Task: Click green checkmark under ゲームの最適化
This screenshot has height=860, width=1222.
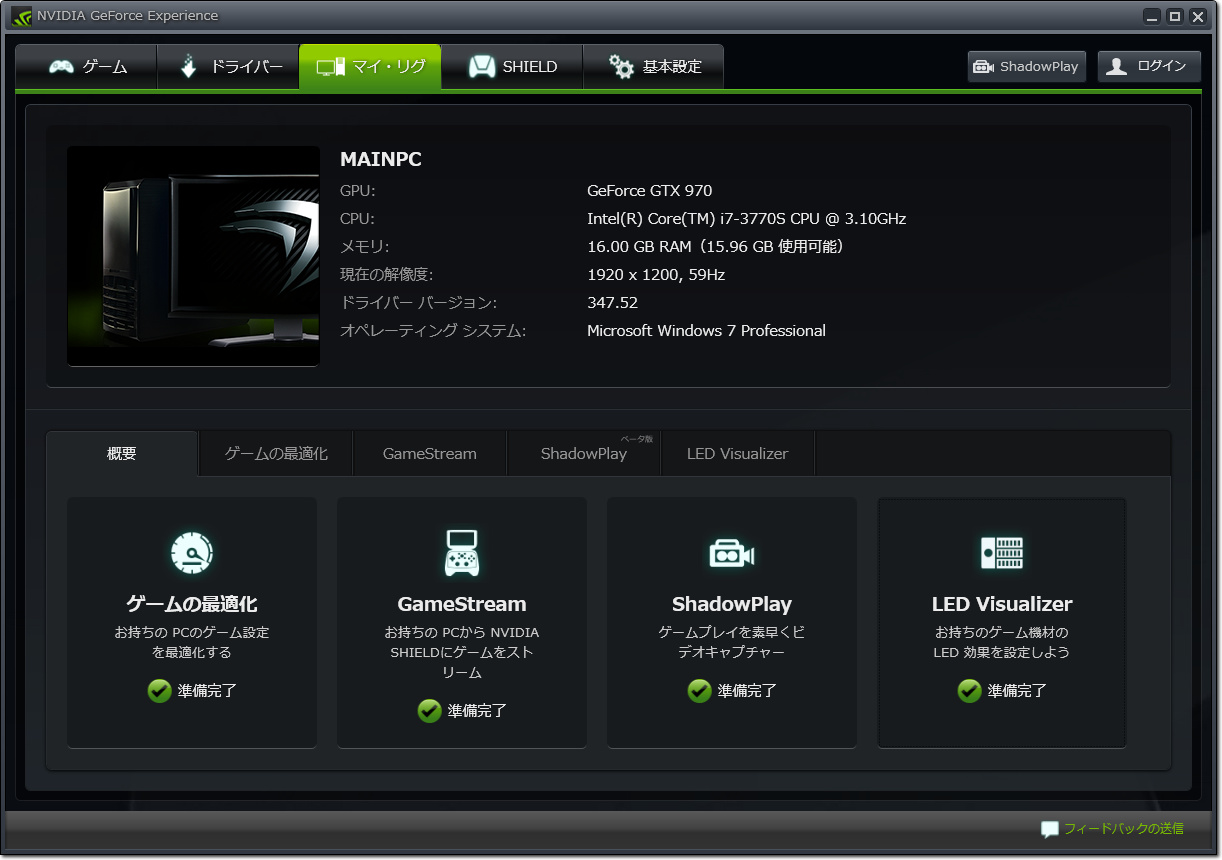Action: pyautogui.click(x=160, y=691)
